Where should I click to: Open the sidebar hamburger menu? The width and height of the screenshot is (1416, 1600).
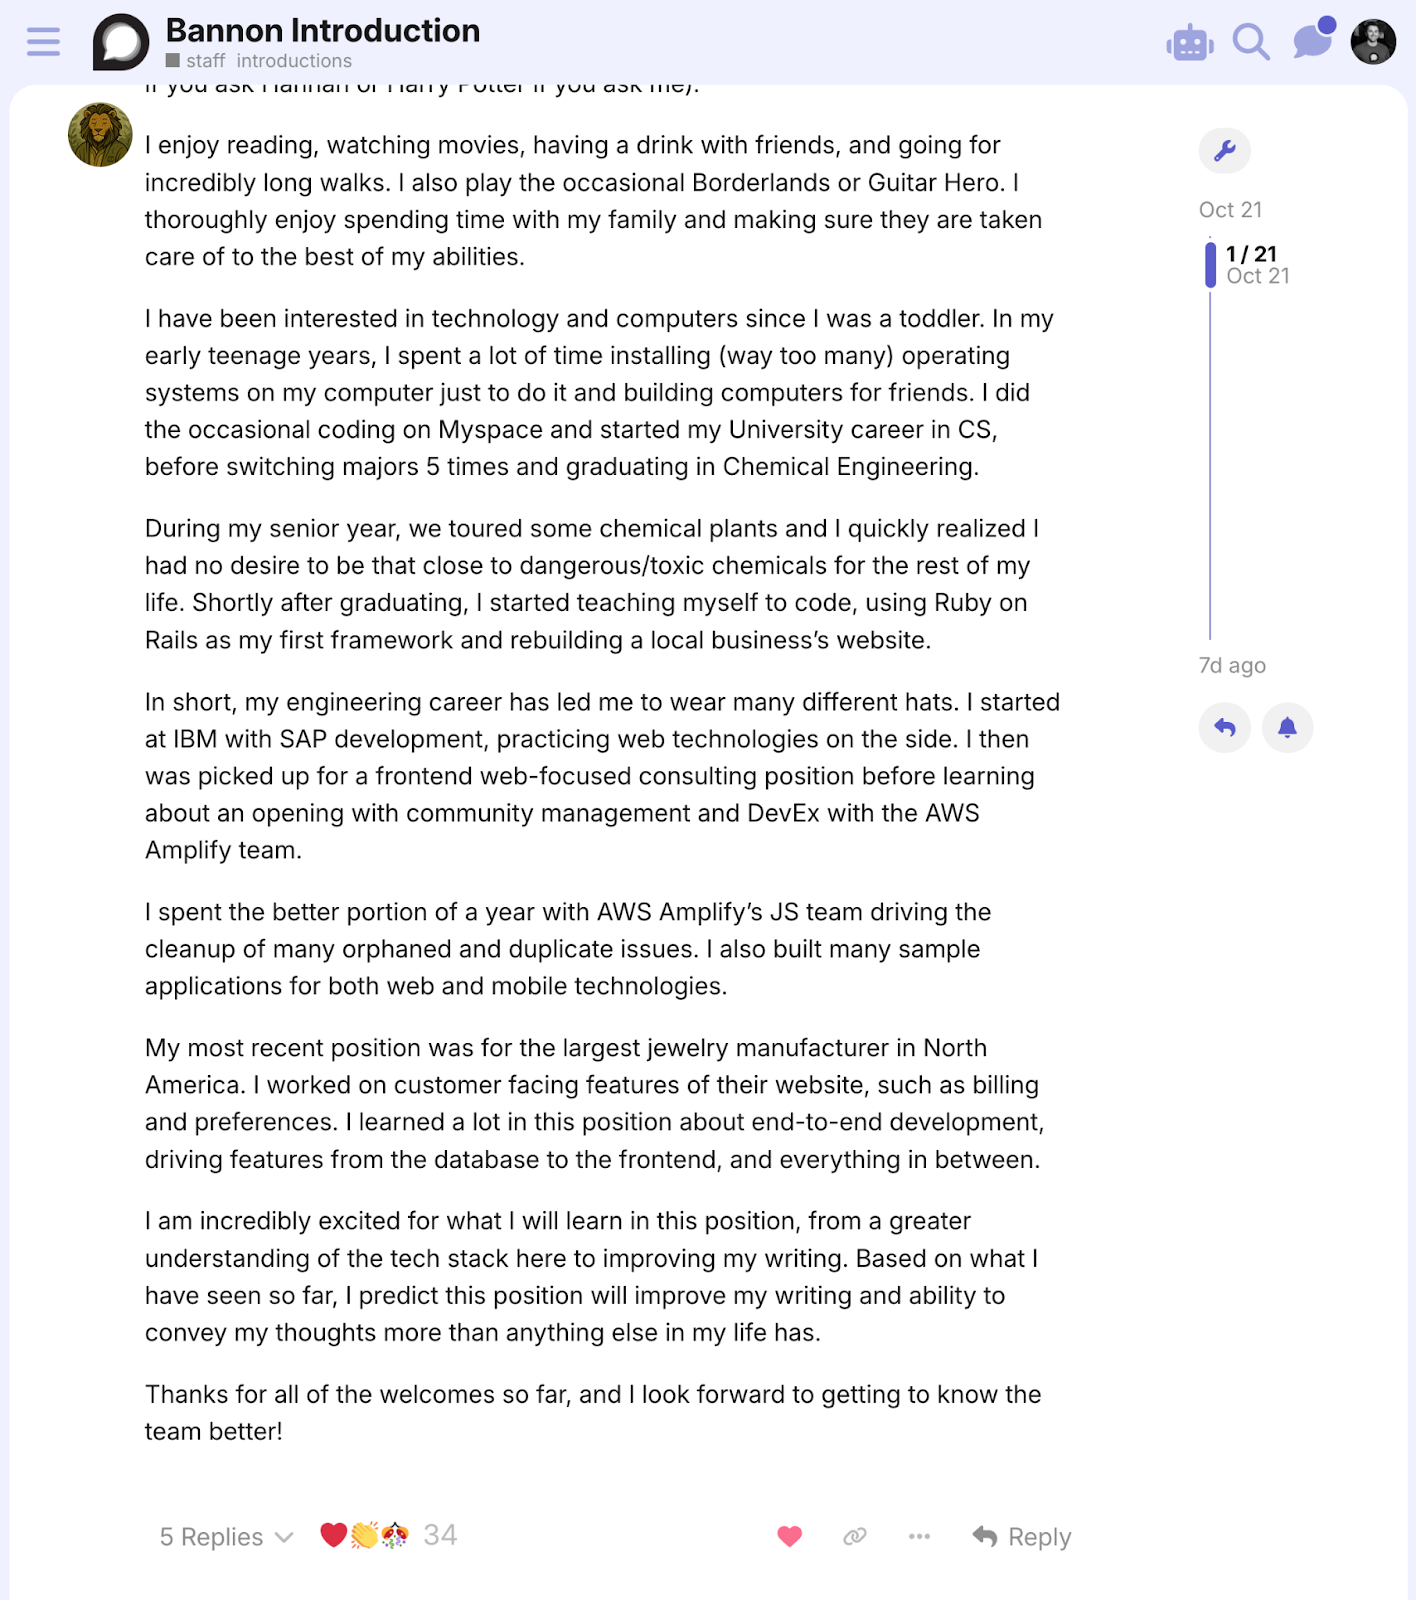tap(42, 42)
